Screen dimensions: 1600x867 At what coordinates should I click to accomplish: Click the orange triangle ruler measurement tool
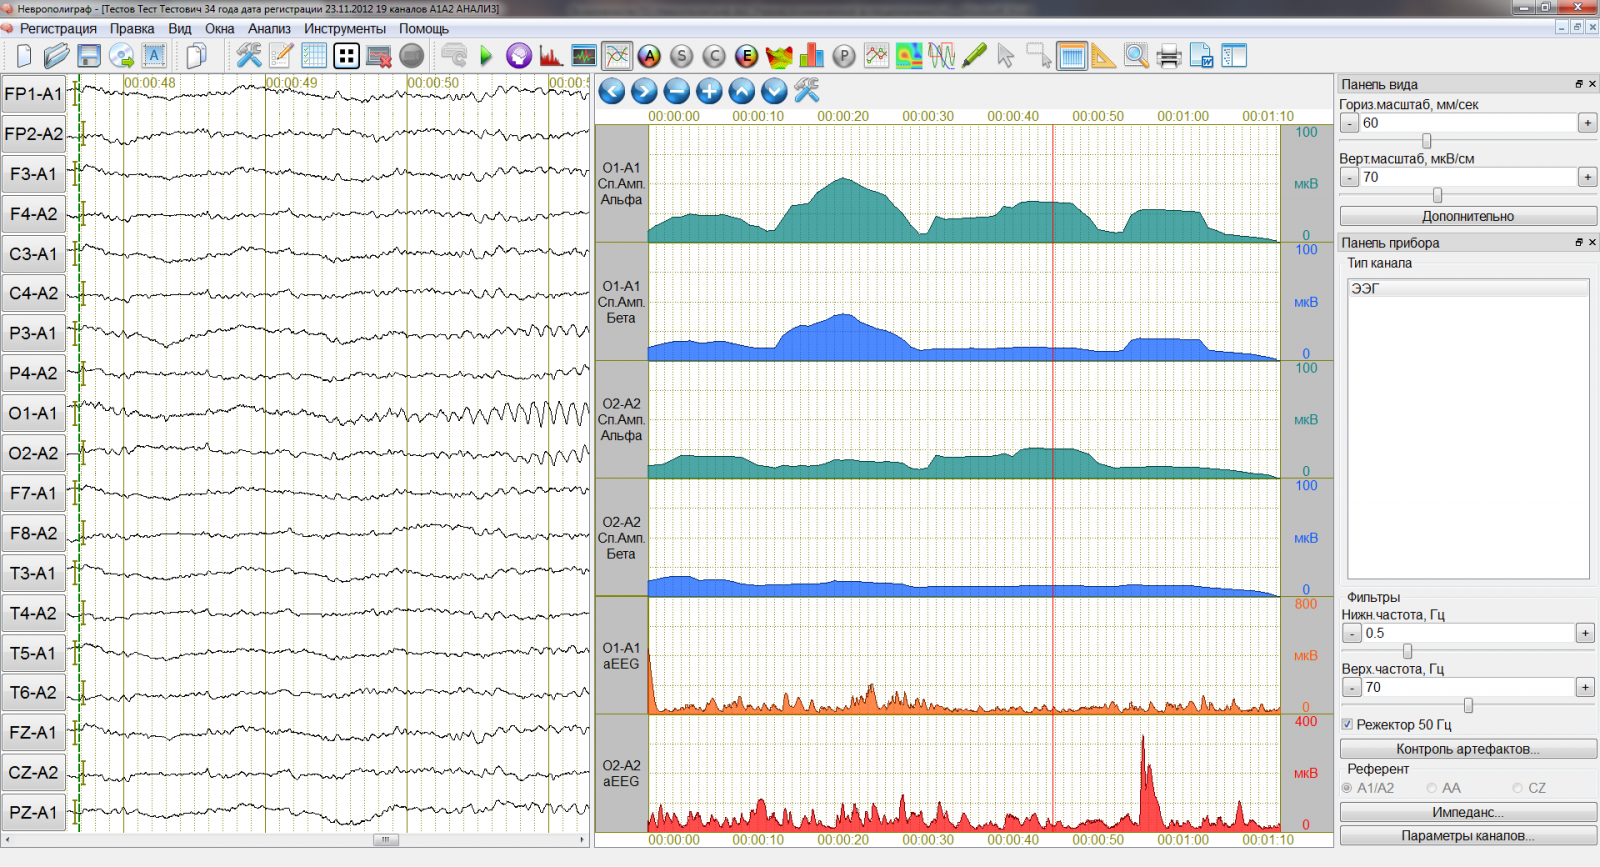coord(1103,56)
